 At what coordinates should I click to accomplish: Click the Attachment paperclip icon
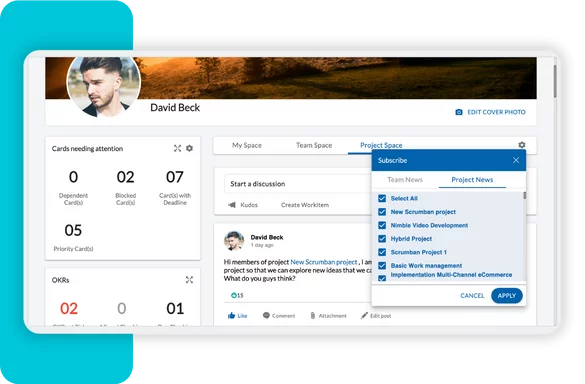313,316
